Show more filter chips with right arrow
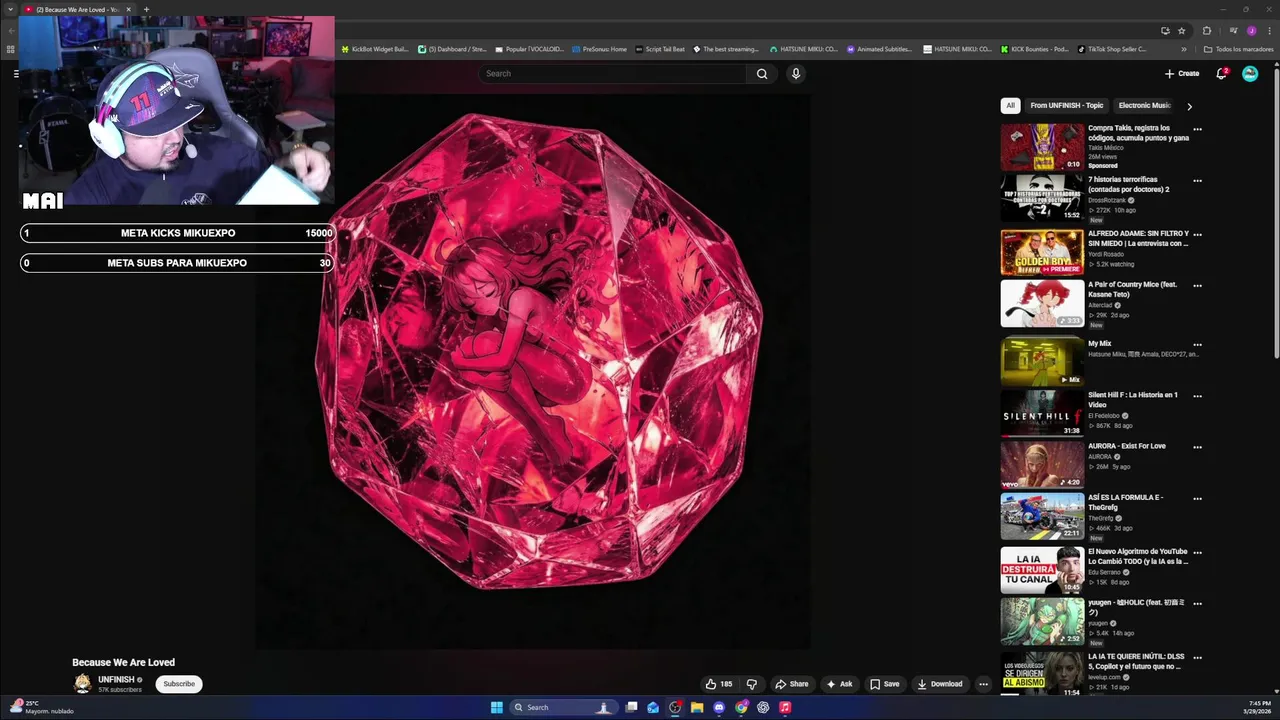Viewport: 1280px width, 720px height. tap(1189, 106)
